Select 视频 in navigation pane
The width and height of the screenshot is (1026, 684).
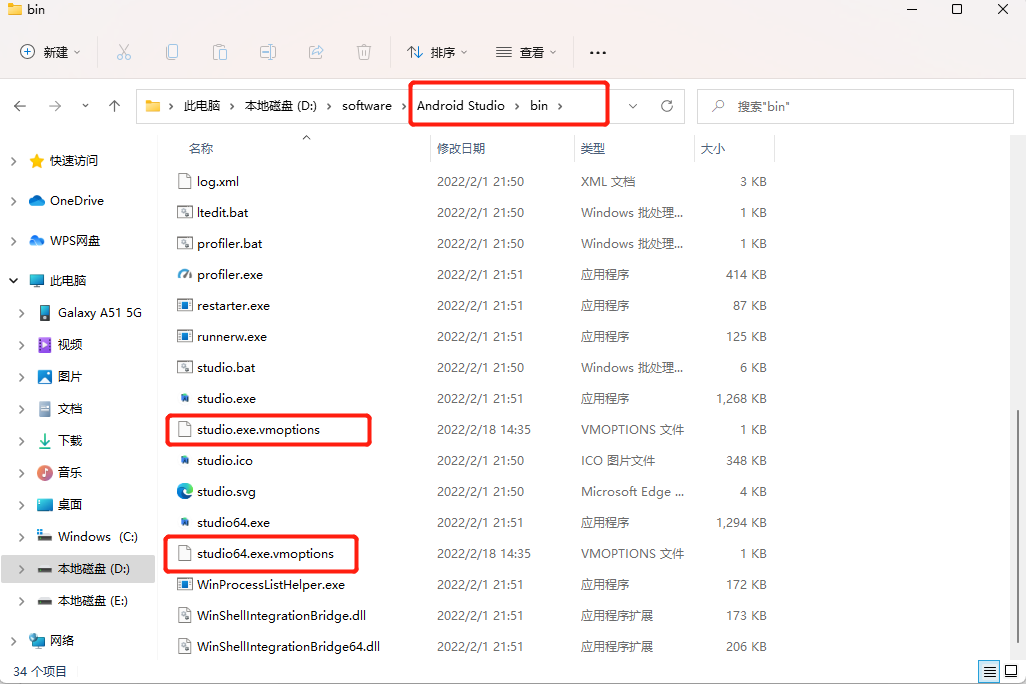tap(70, 345)
